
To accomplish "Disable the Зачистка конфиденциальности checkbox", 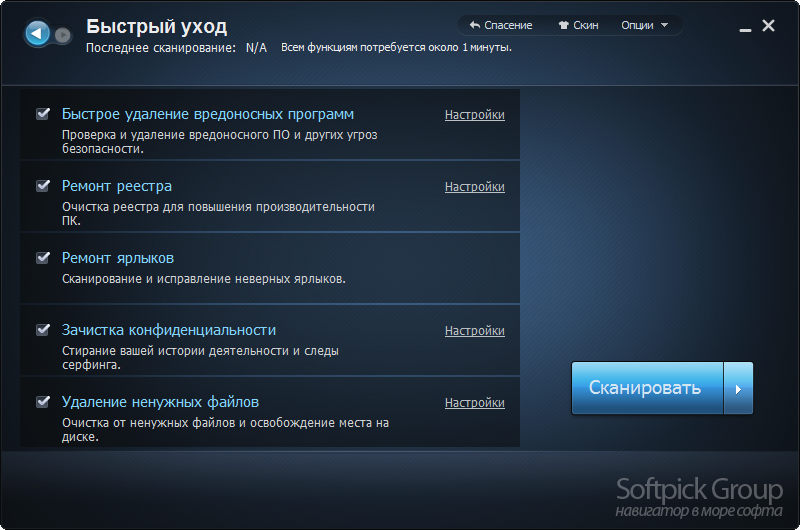I will [43, 330].
